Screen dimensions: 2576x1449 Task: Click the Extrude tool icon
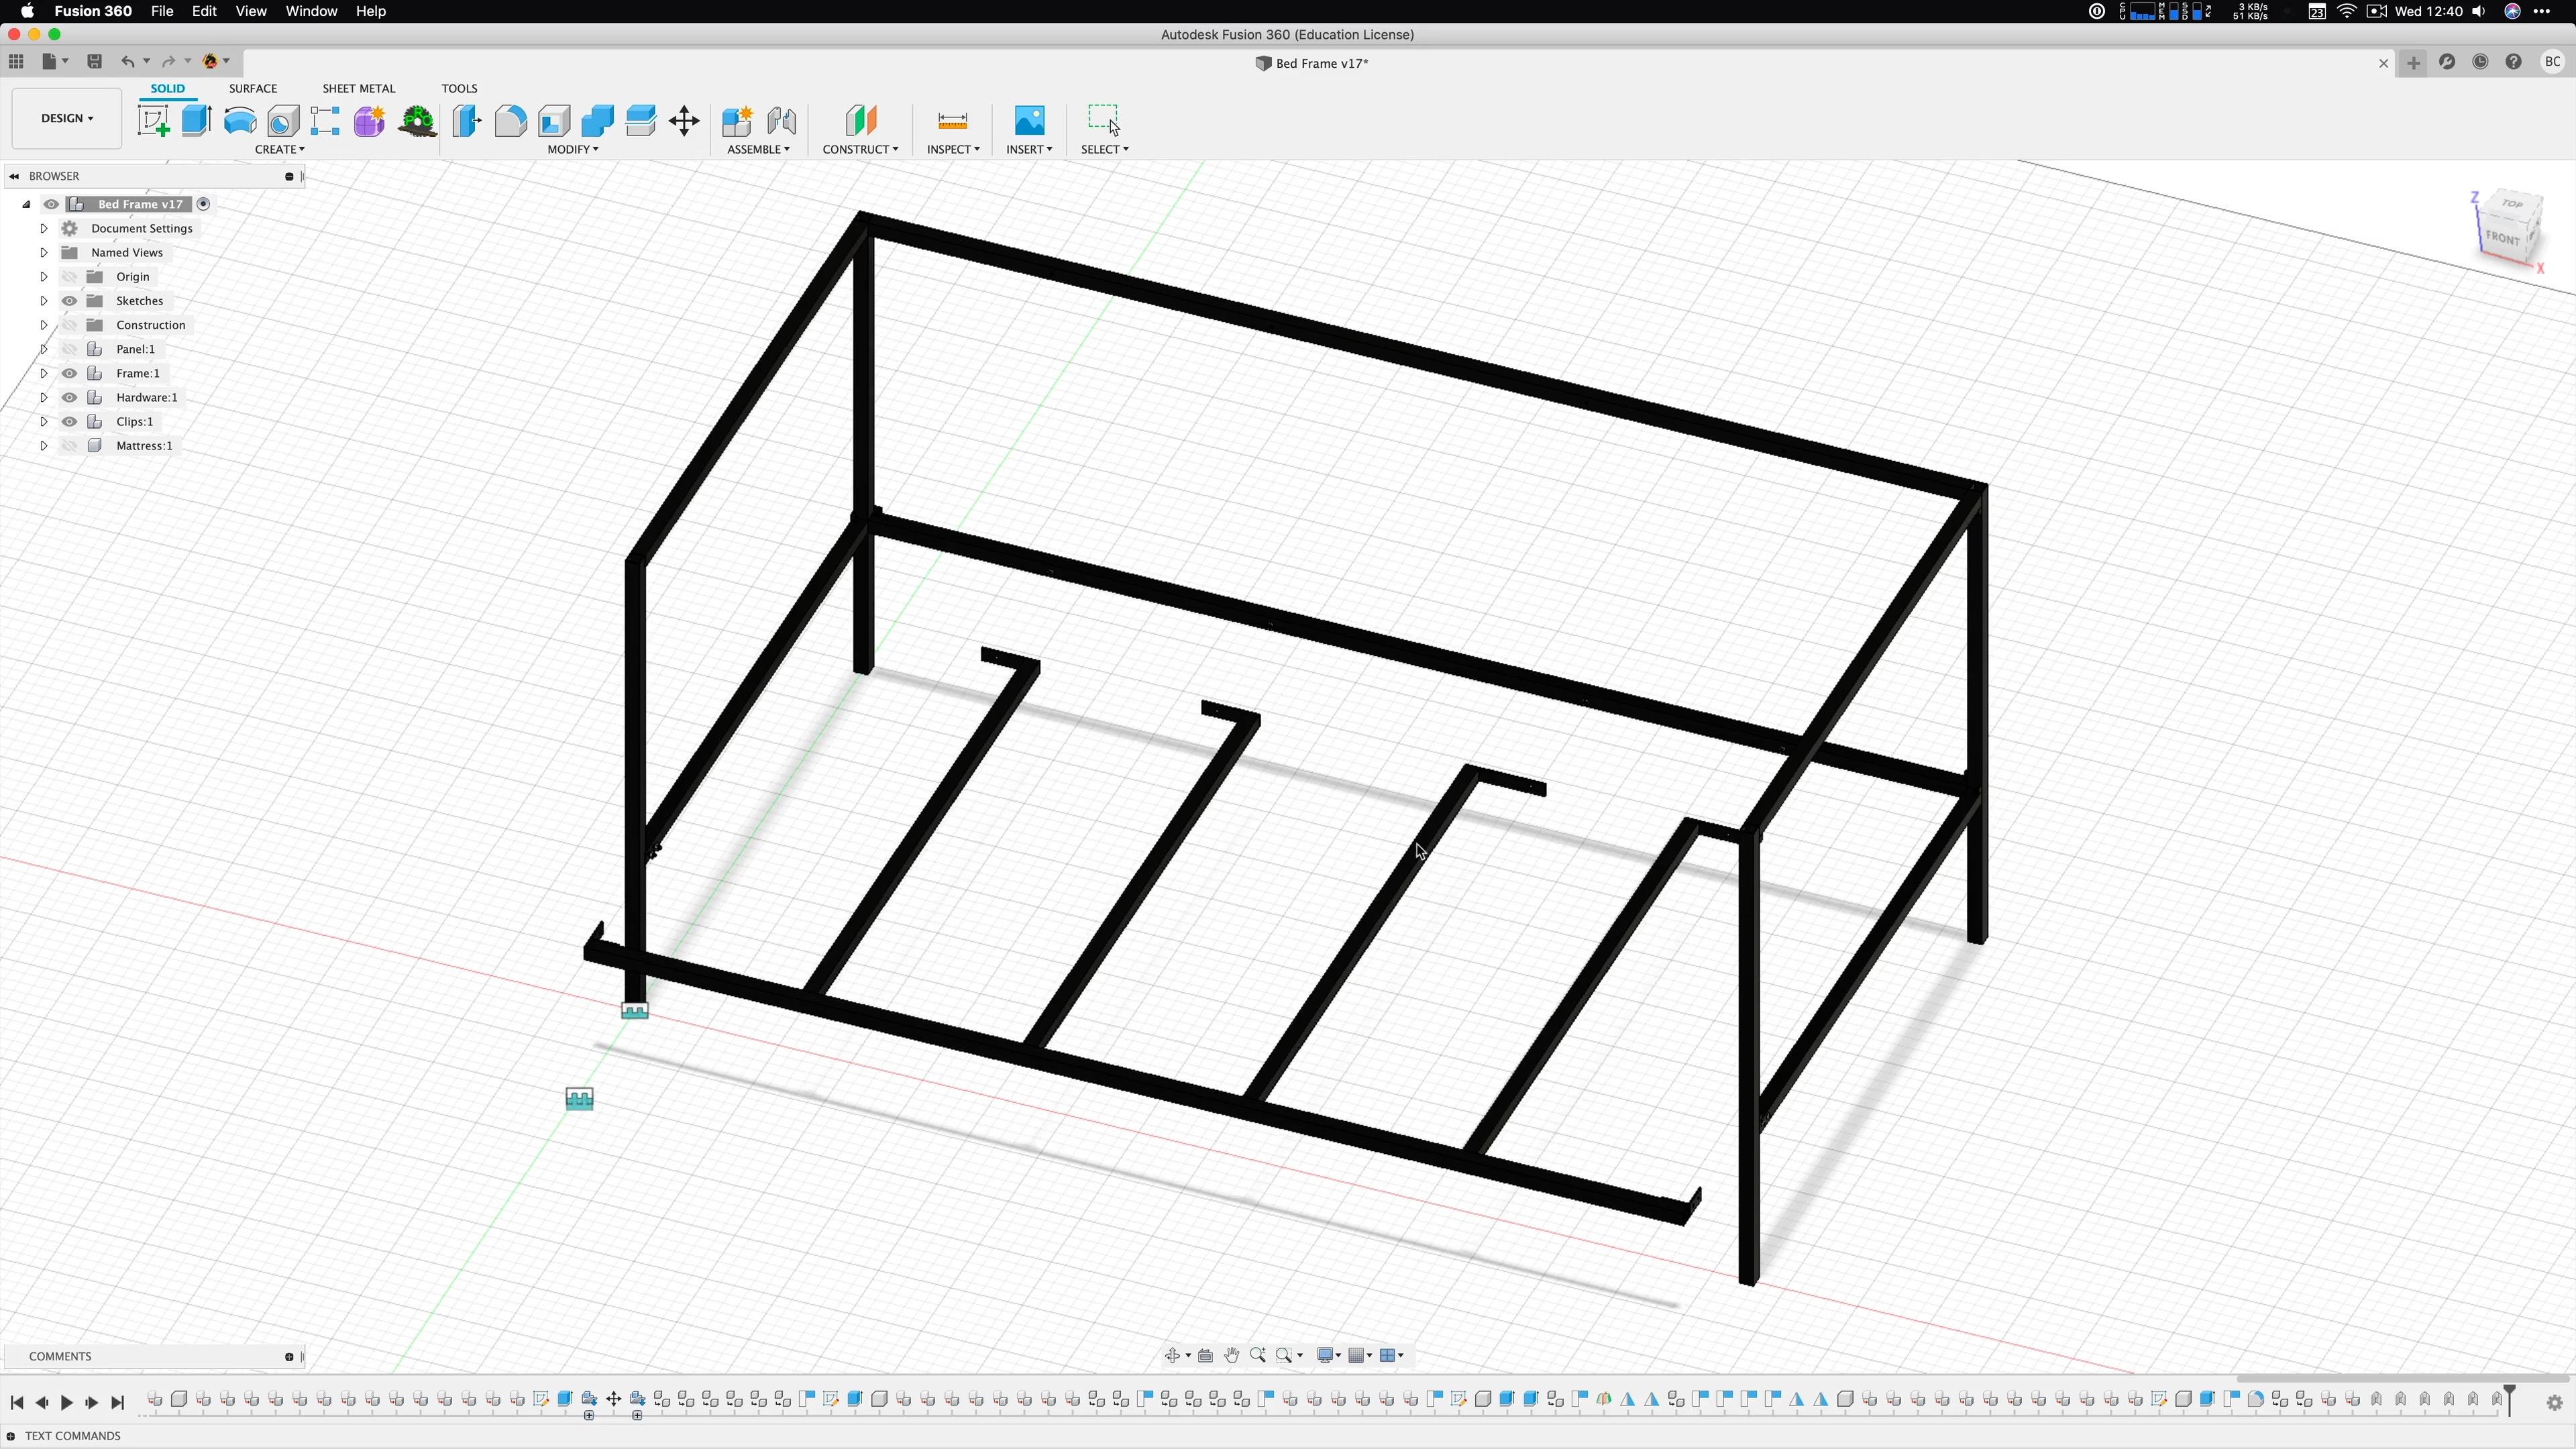click(x=196, y=121)
